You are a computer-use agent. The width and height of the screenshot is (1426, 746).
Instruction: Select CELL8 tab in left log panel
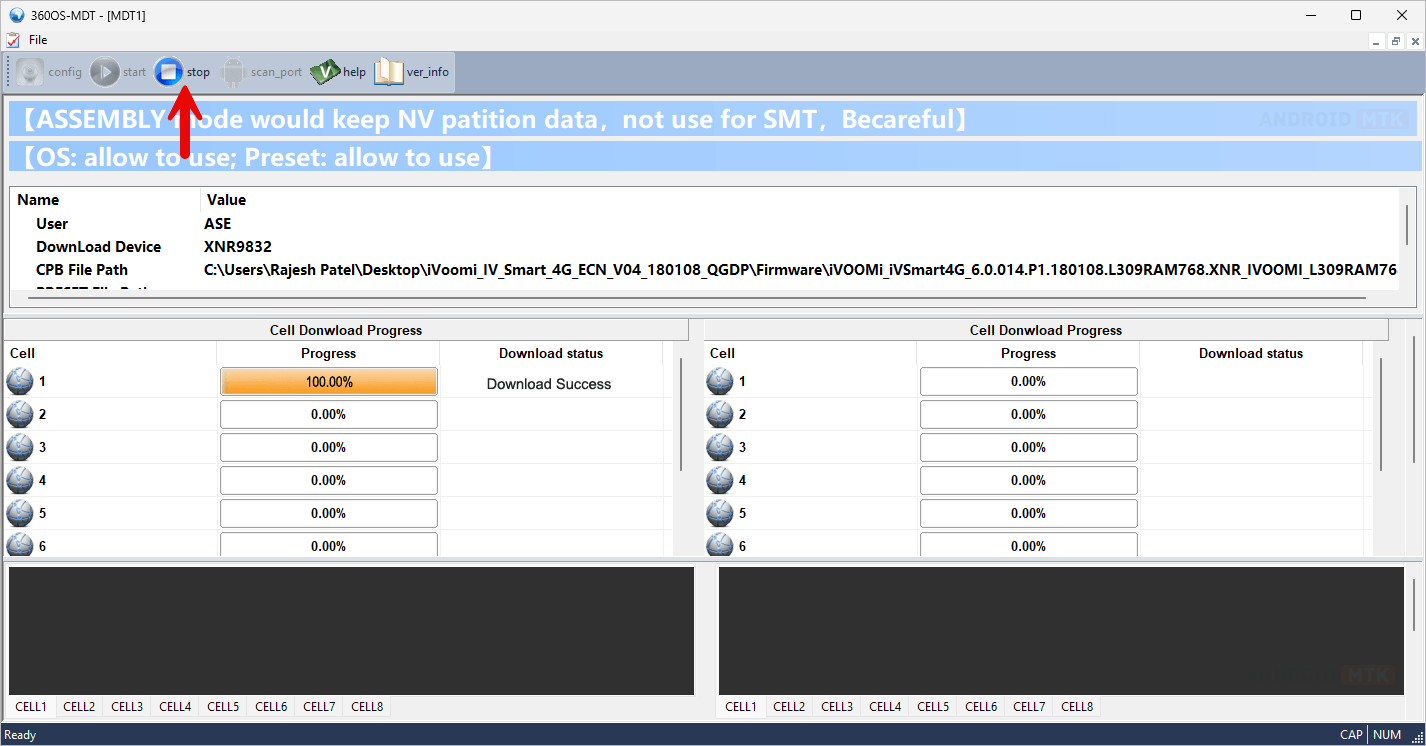click(x=367, y=707)
